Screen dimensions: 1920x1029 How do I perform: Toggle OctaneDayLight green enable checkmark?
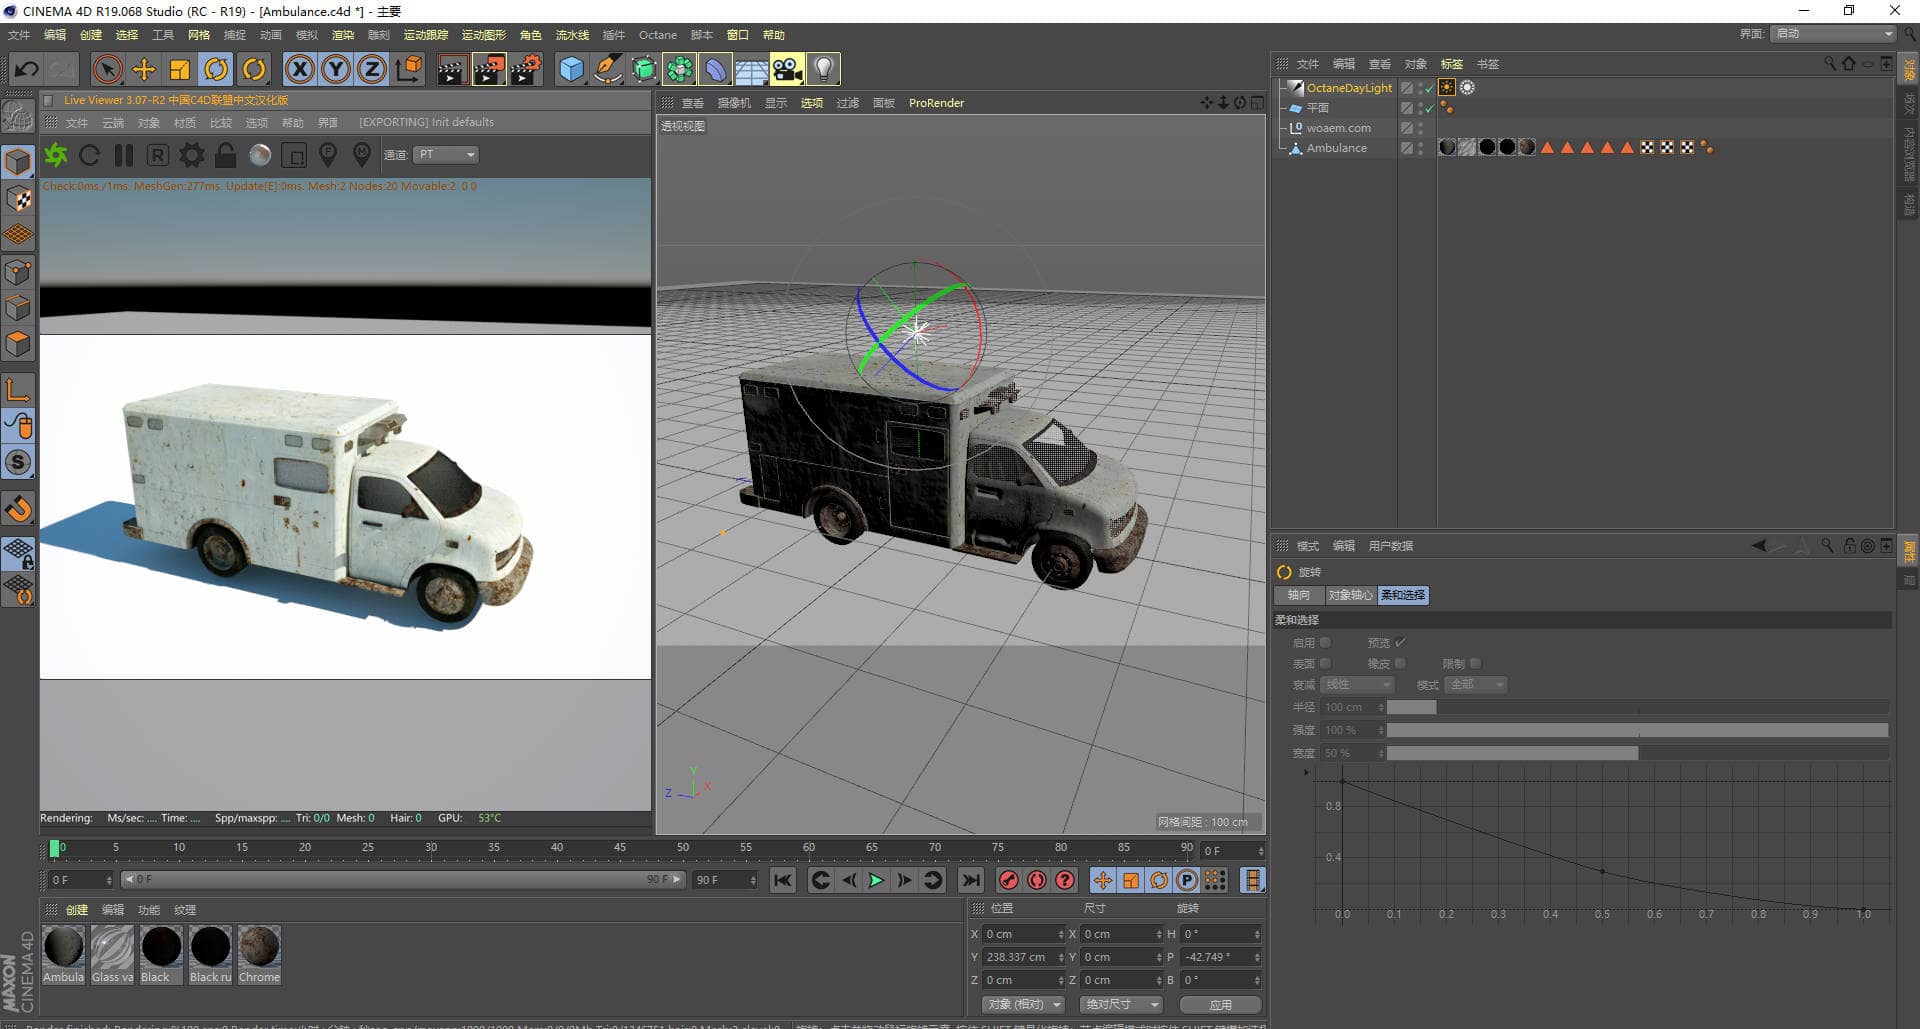coord(1429,88)
